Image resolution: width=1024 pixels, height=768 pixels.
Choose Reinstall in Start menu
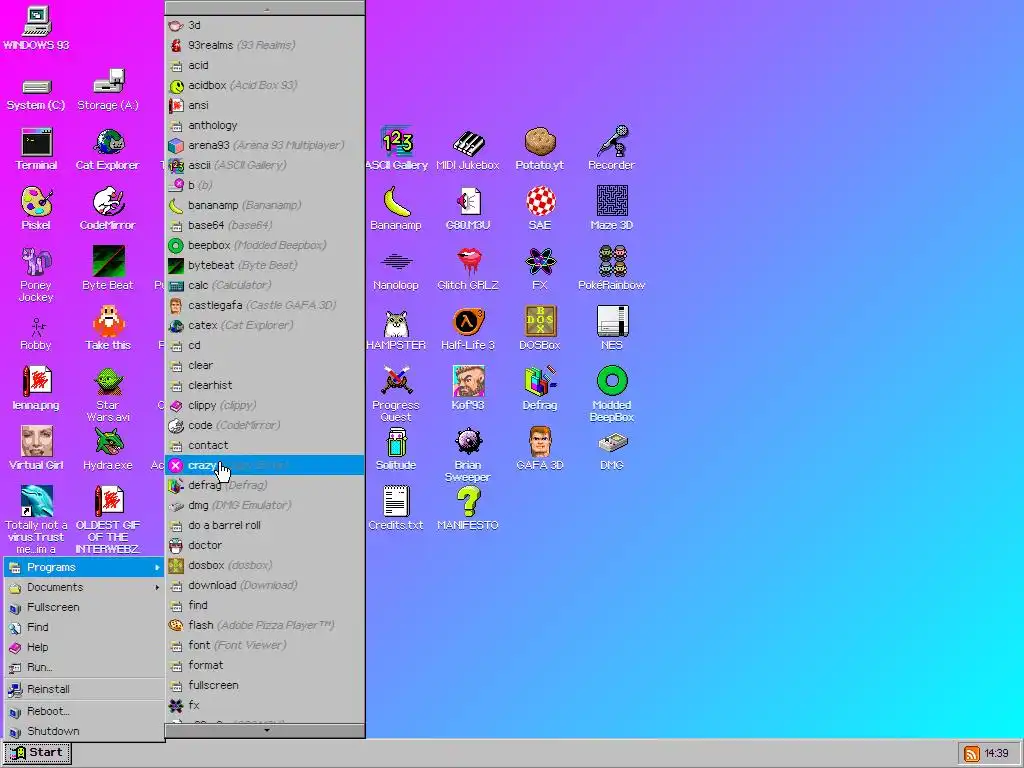(x=85, y=689)
